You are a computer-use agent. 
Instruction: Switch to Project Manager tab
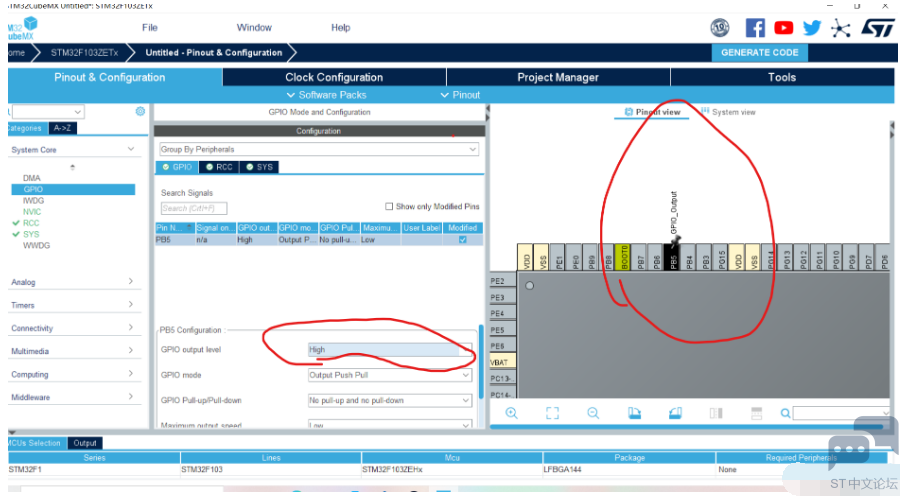pos(558,77)
